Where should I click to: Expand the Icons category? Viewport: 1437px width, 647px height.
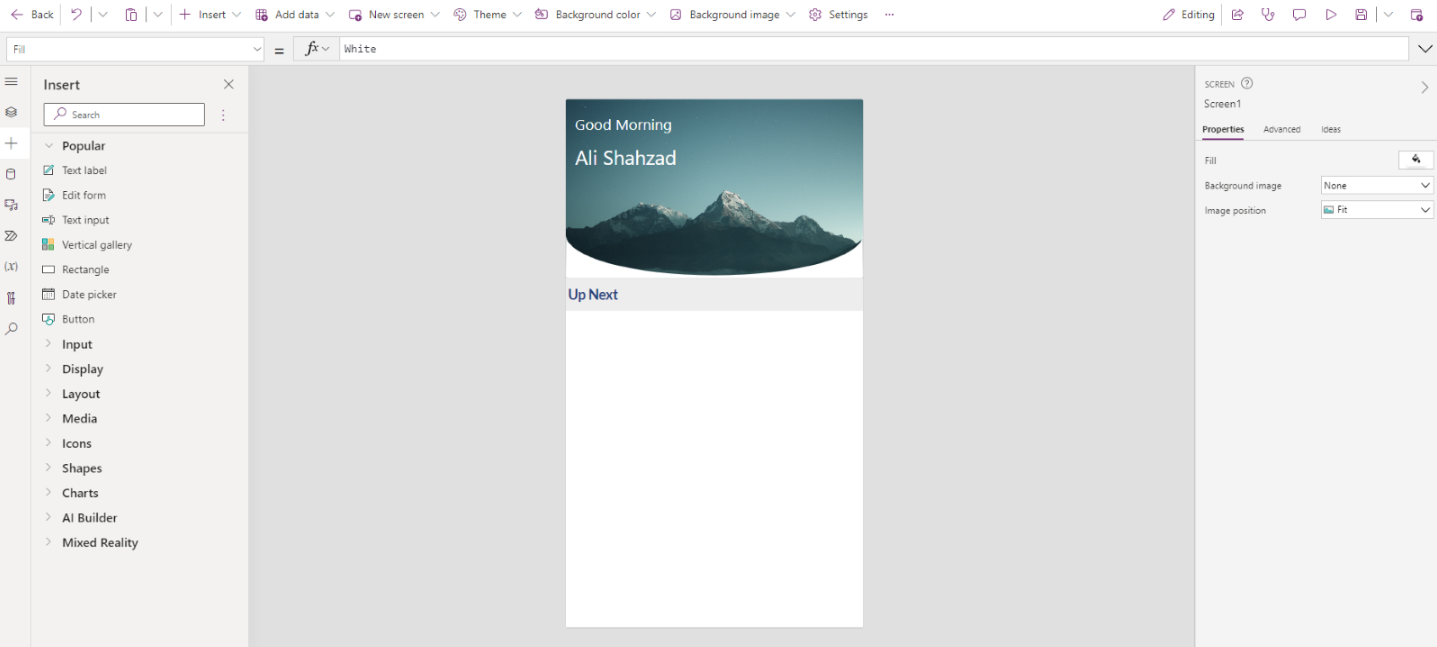[x=76, y=444]
